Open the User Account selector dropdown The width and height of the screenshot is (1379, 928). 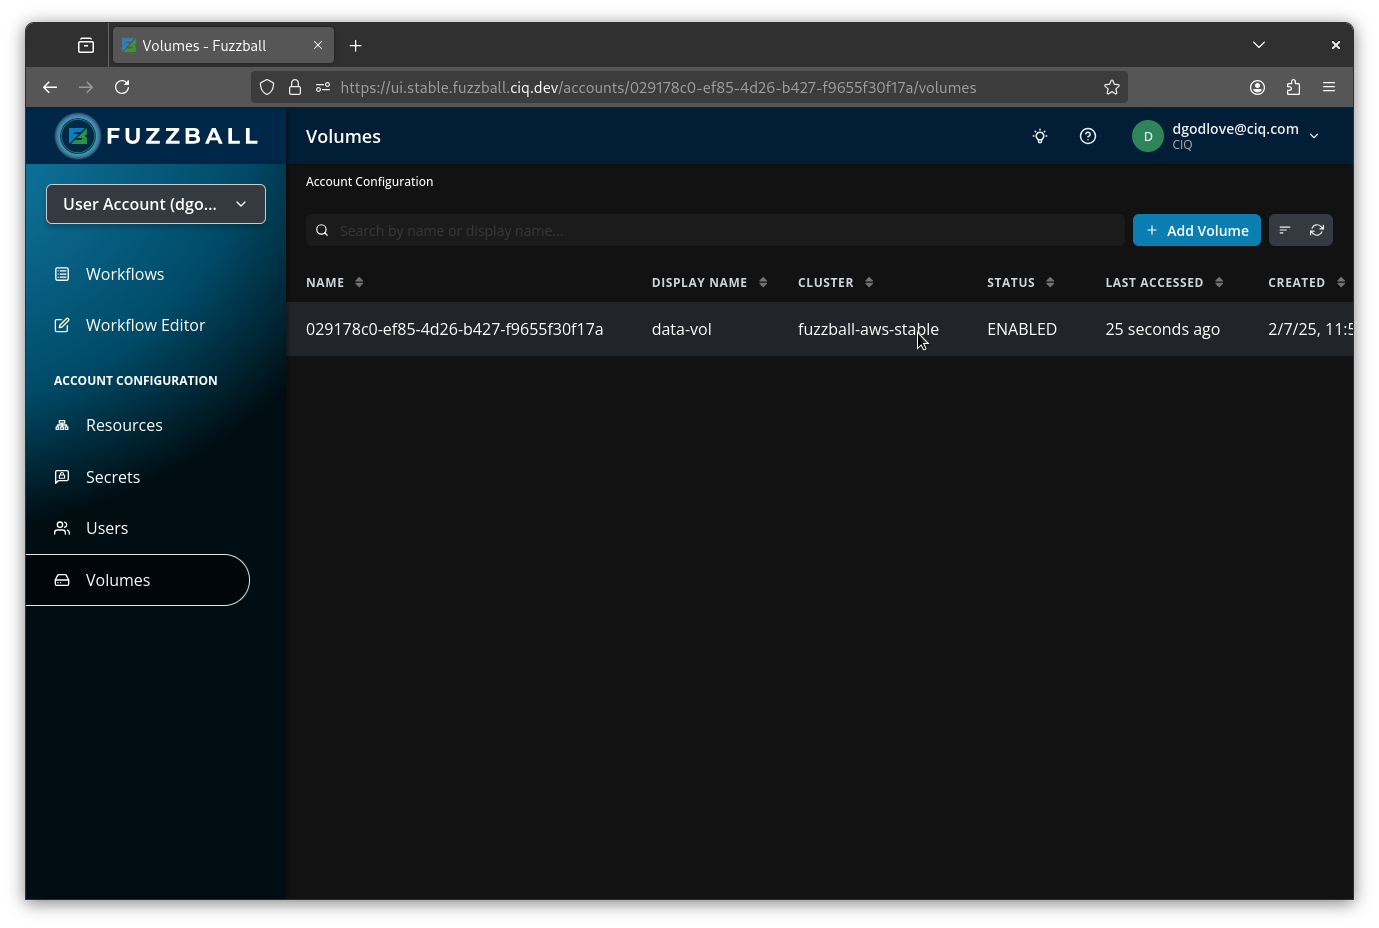pyautogui.click(x=156, y=204)
